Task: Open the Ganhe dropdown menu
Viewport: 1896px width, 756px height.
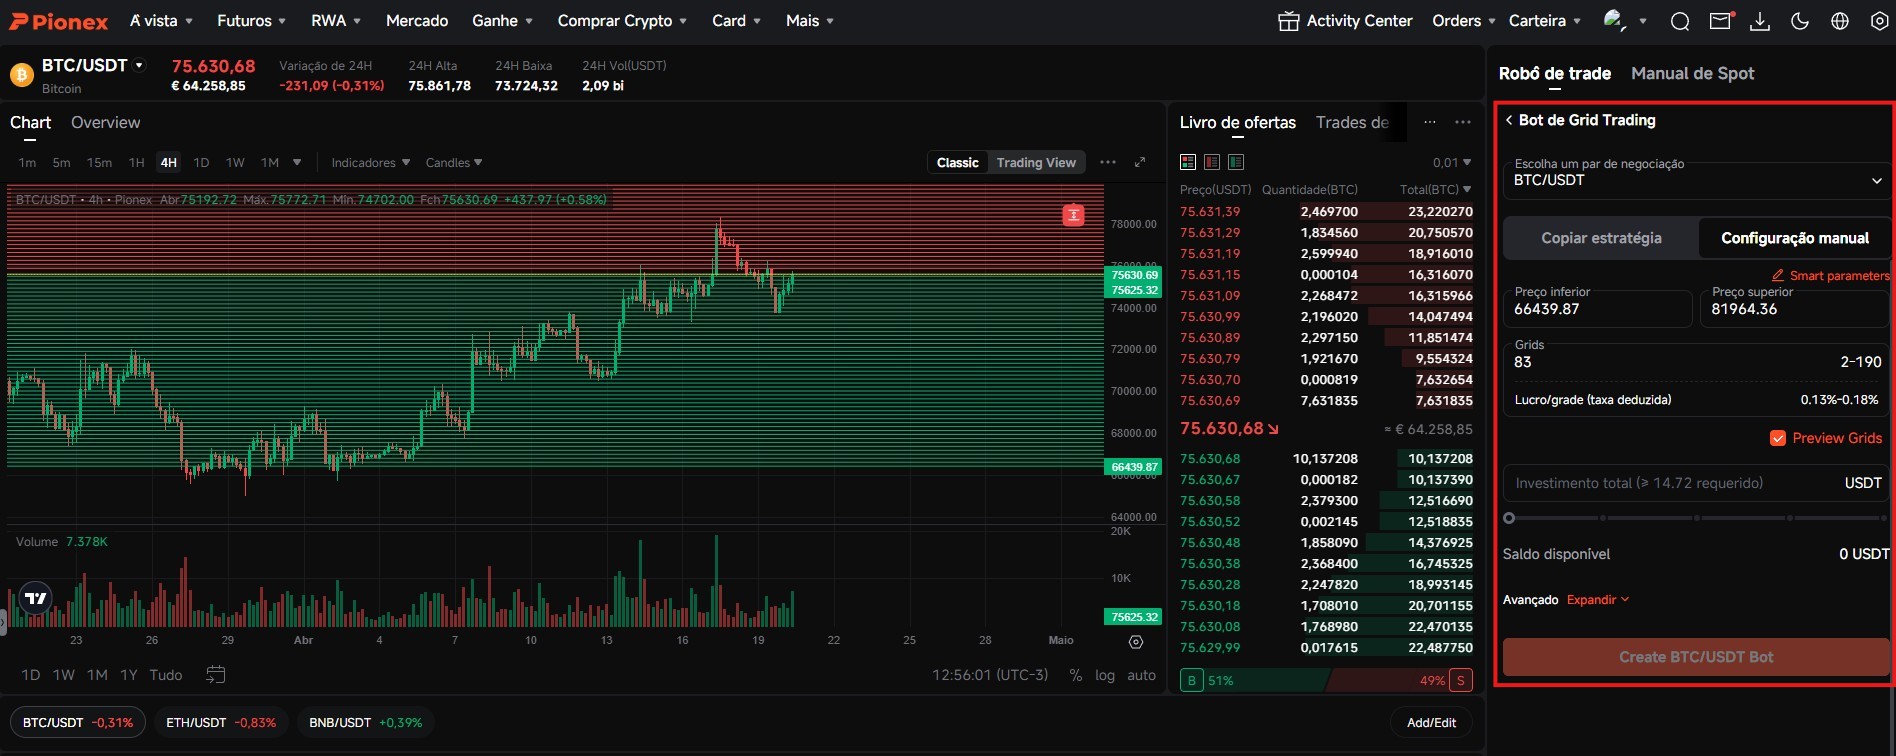Action: (503, 21)
